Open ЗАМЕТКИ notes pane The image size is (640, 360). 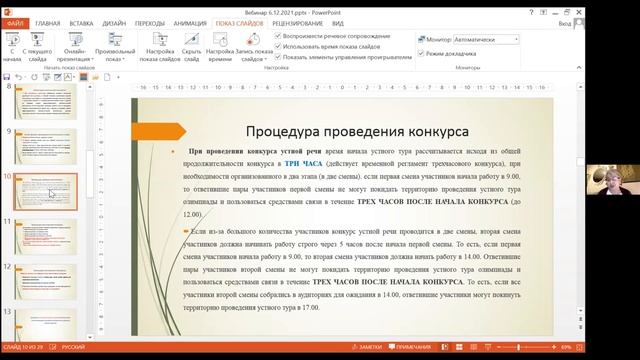point(367,347)
